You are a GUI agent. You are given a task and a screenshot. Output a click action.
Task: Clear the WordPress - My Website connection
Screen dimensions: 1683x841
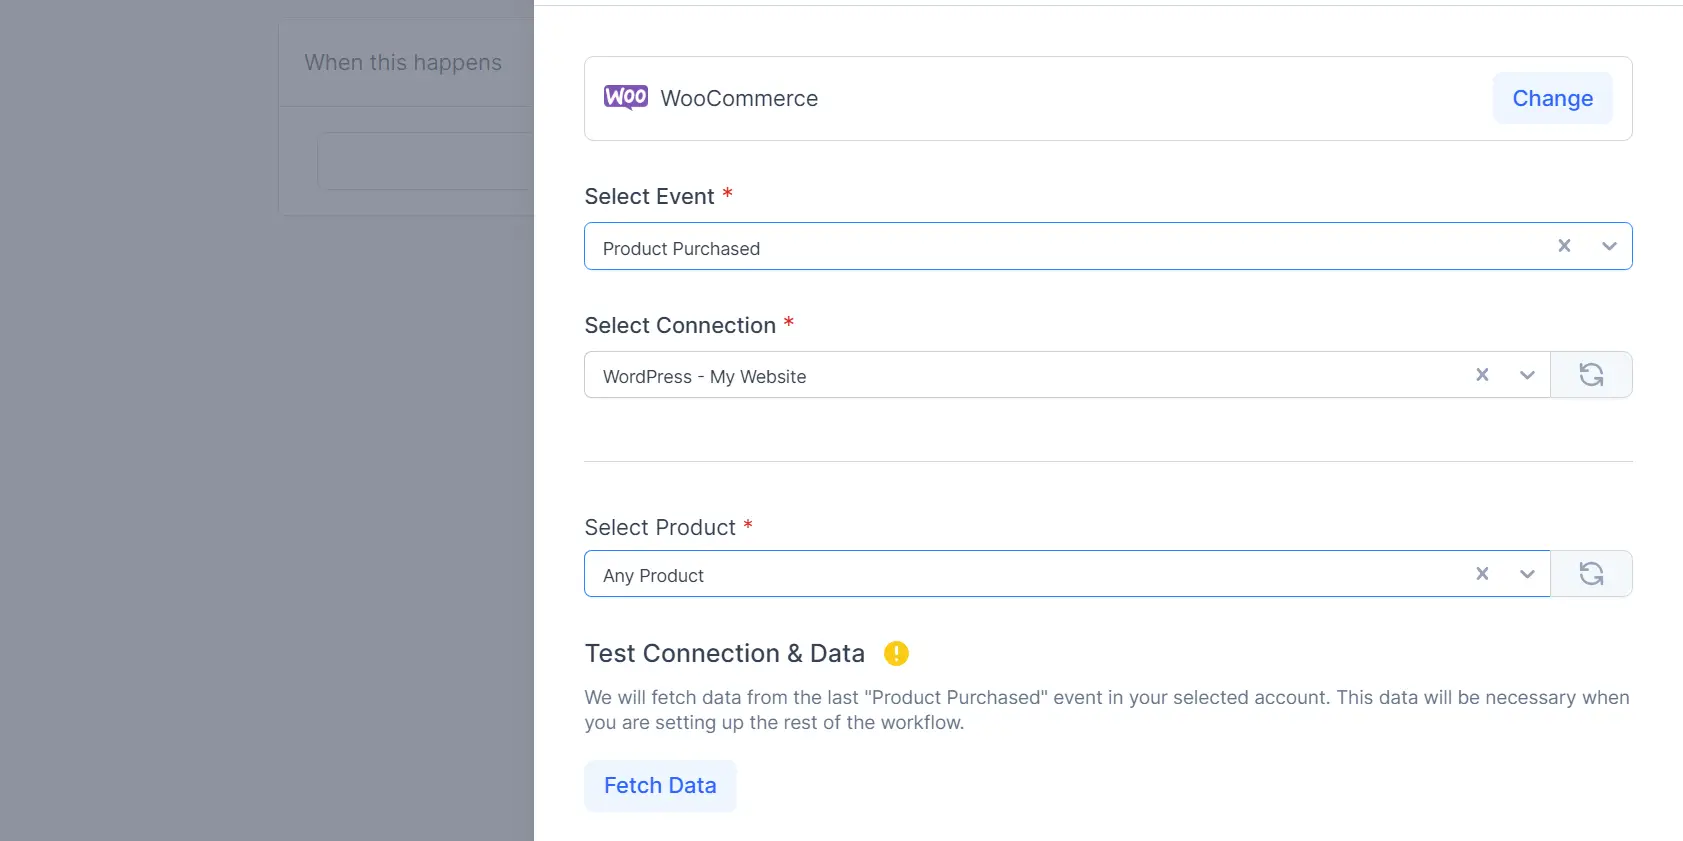1482,375
